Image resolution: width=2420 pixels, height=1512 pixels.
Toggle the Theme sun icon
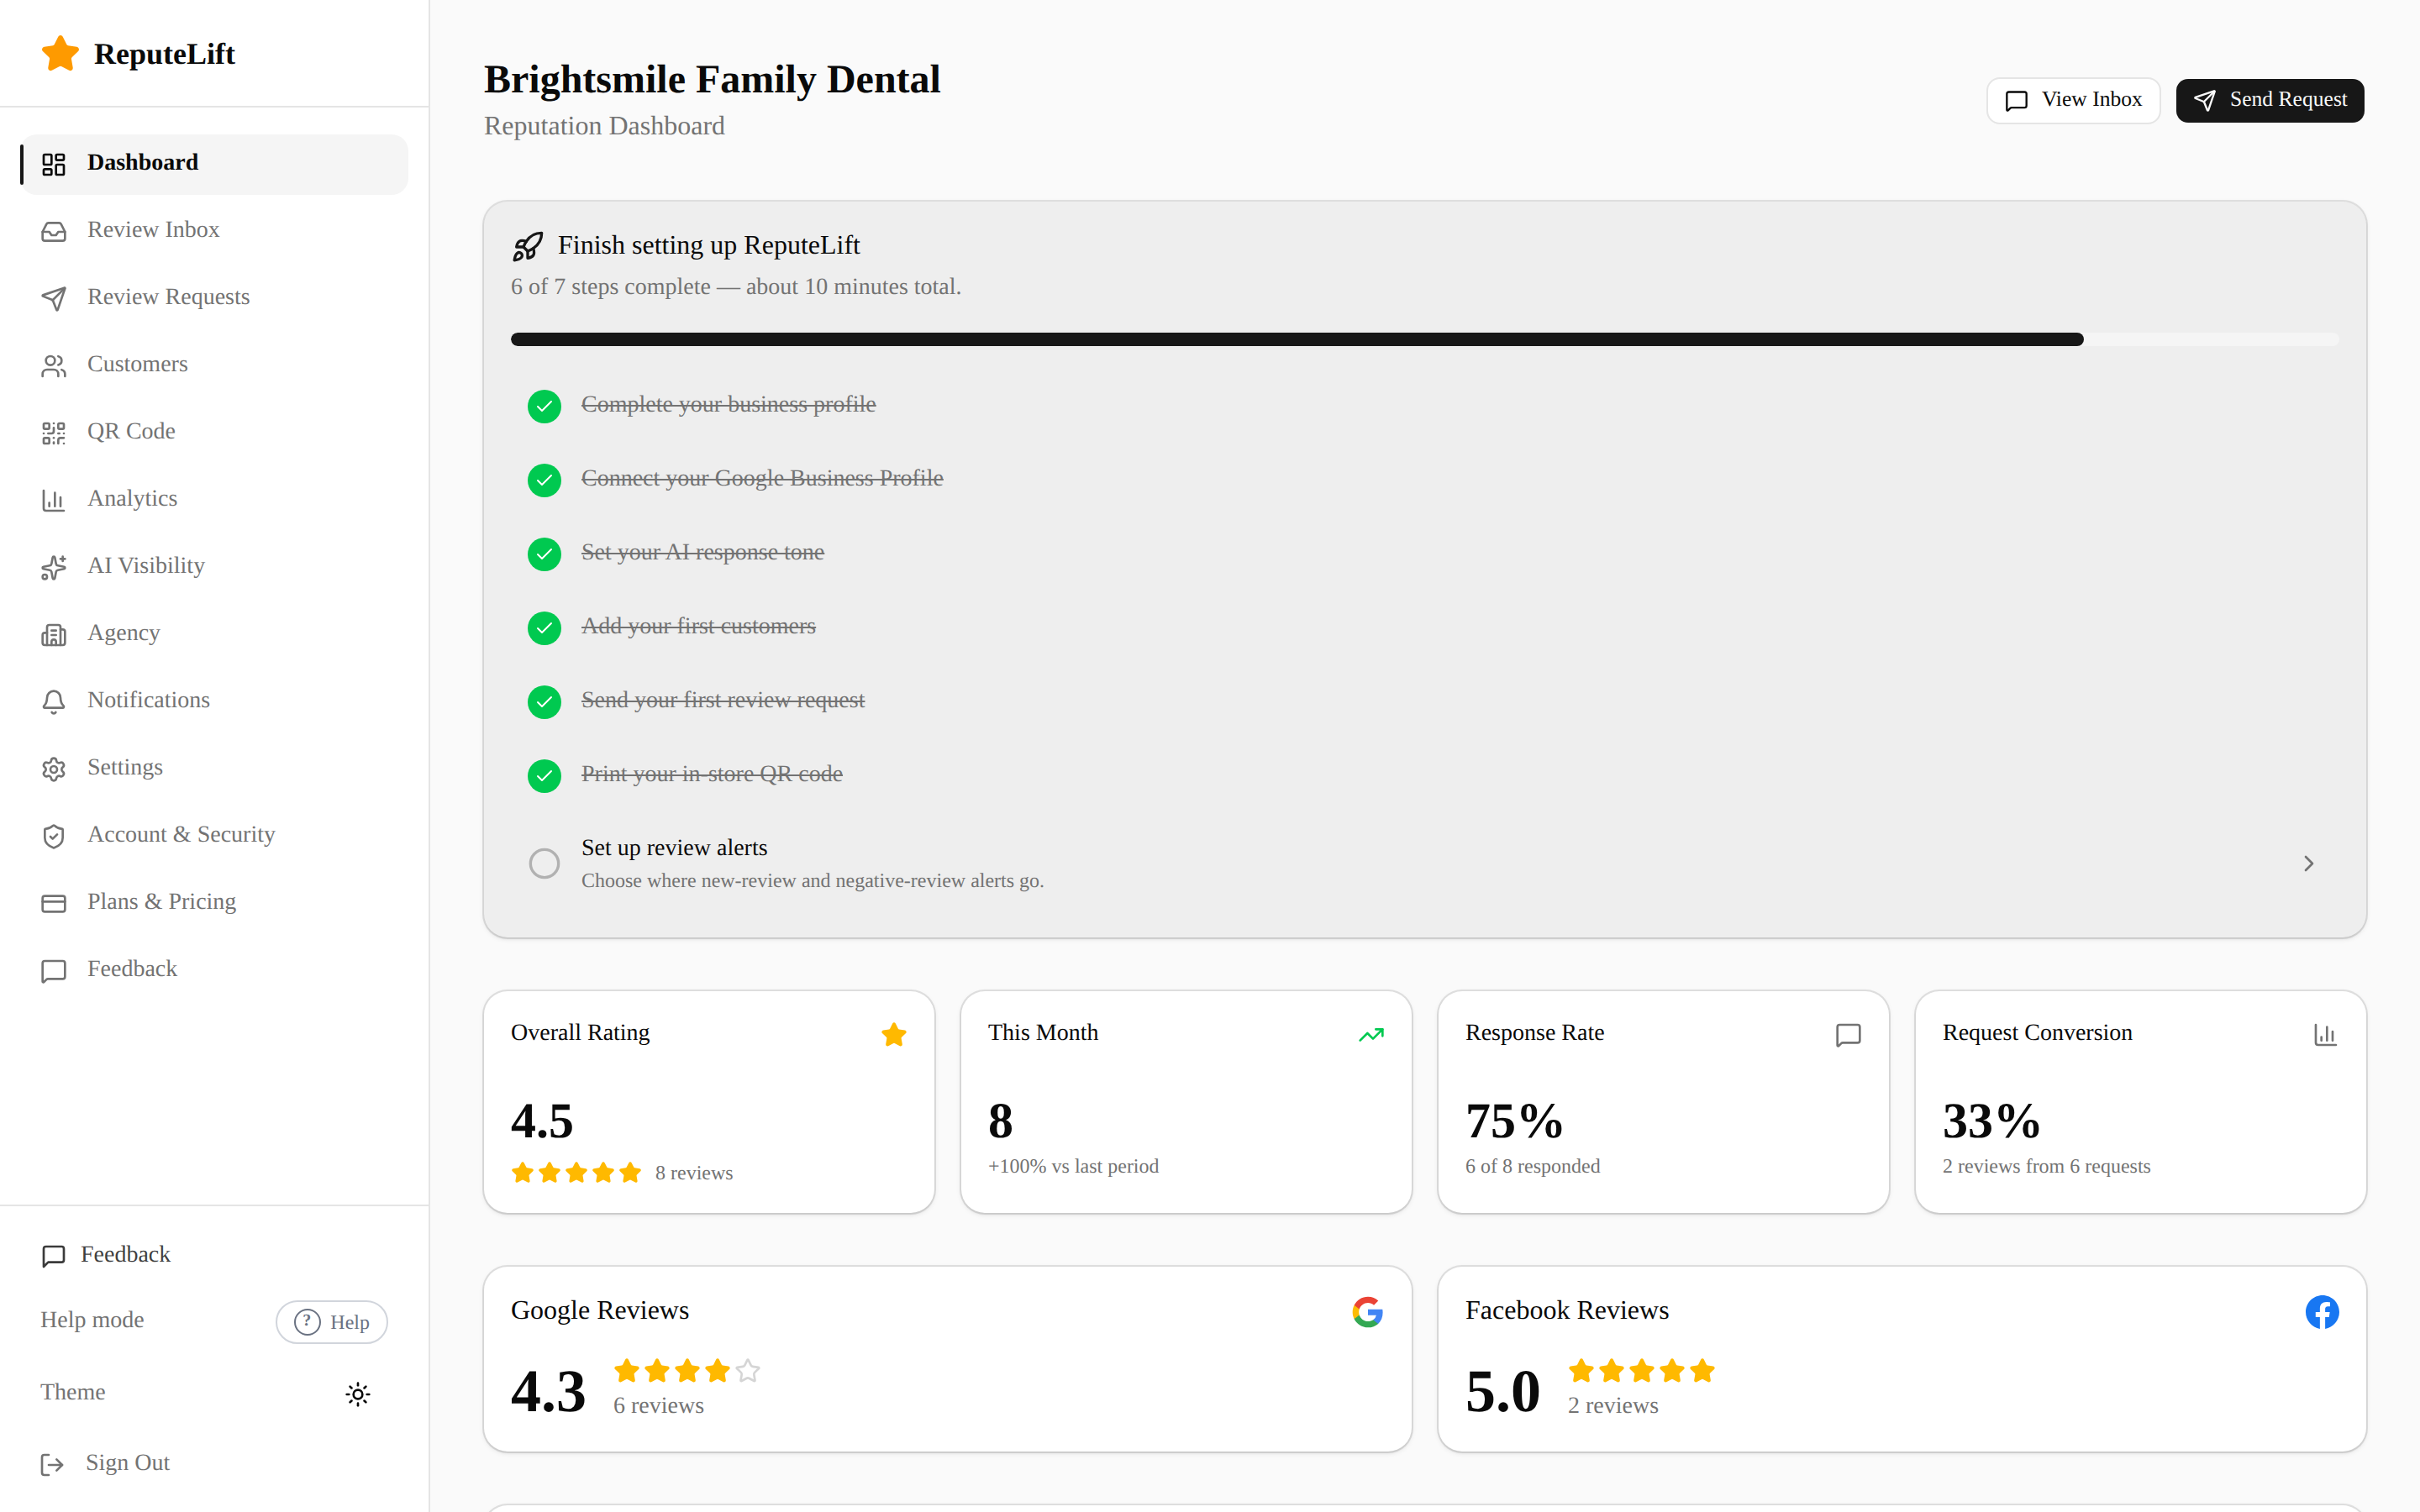pyautogui.click(x=358, y=1394)
